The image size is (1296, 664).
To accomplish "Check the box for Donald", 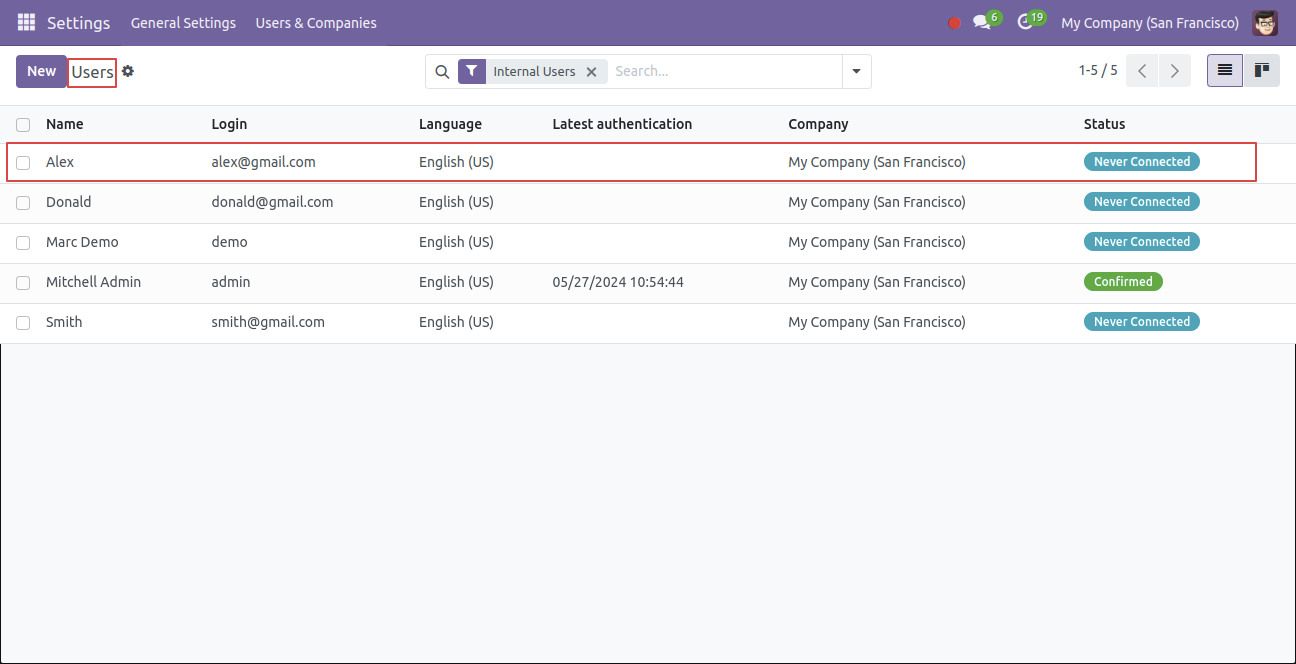I will (x=23, y=203).
